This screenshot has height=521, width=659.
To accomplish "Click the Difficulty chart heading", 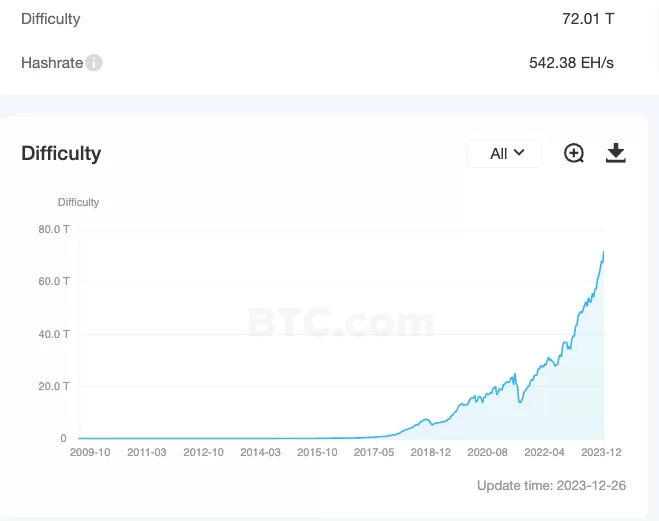I will coord(61,153).
